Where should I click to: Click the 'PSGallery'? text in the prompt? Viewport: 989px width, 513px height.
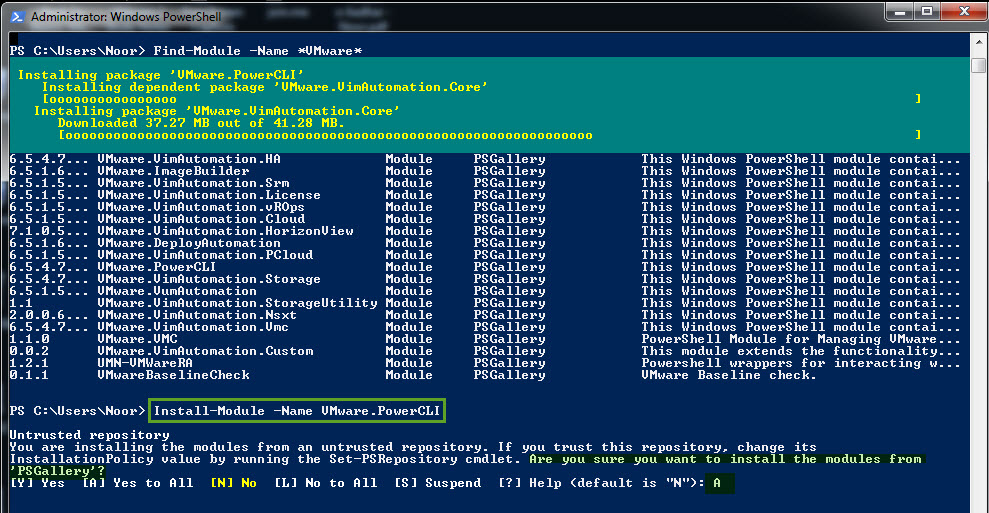pos(57,471)
